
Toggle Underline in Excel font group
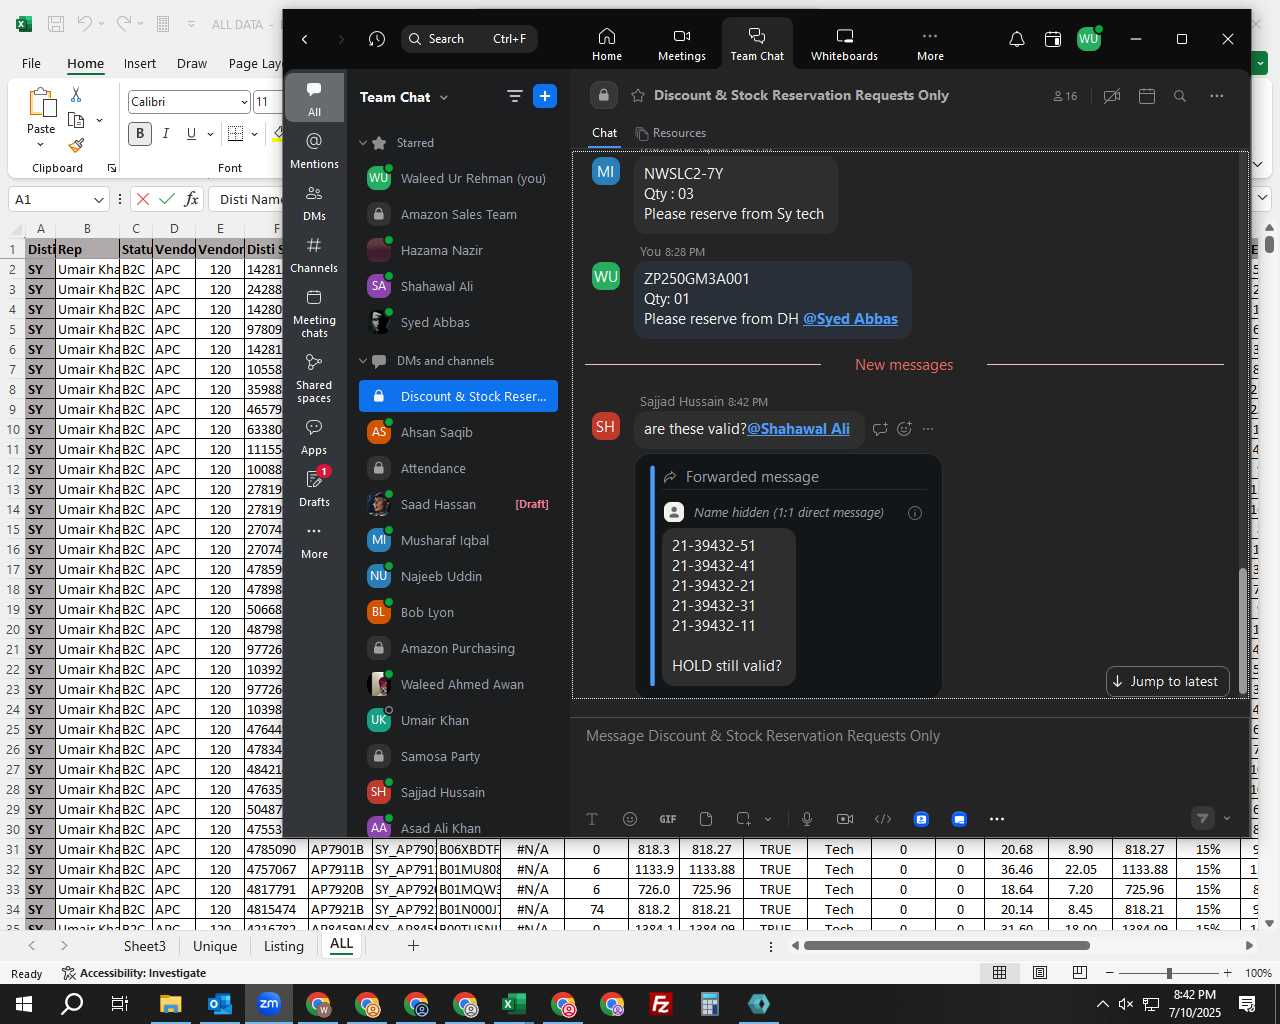[190, 133]
